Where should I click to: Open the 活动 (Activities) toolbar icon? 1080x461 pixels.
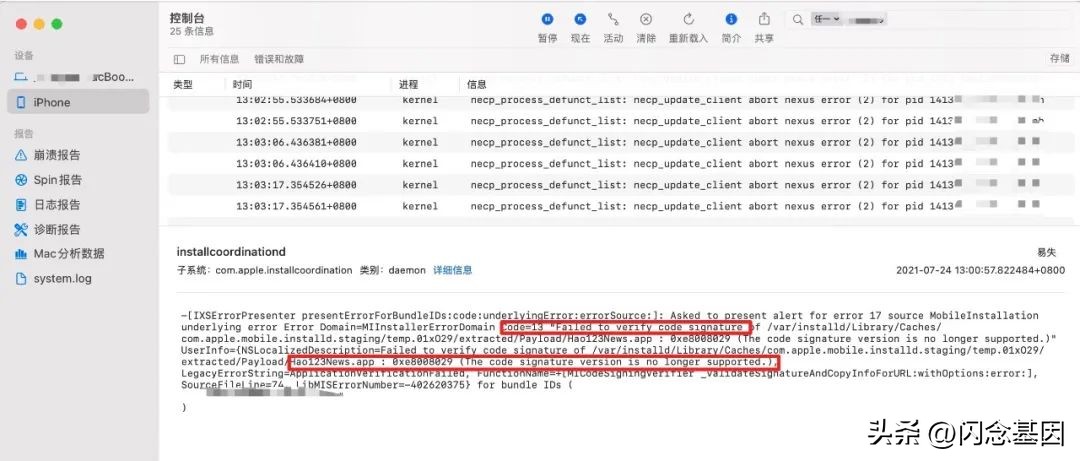(613, 19)
